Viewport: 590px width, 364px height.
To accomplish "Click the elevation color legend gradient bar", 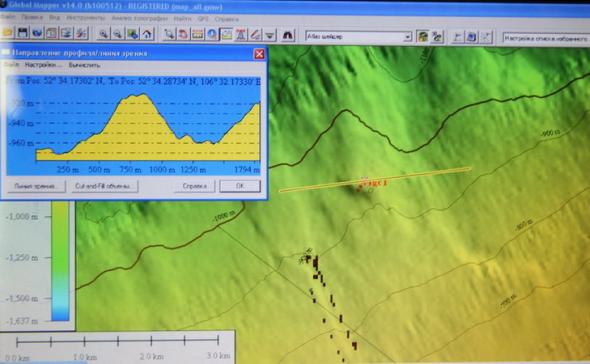I will pos(60,261).
